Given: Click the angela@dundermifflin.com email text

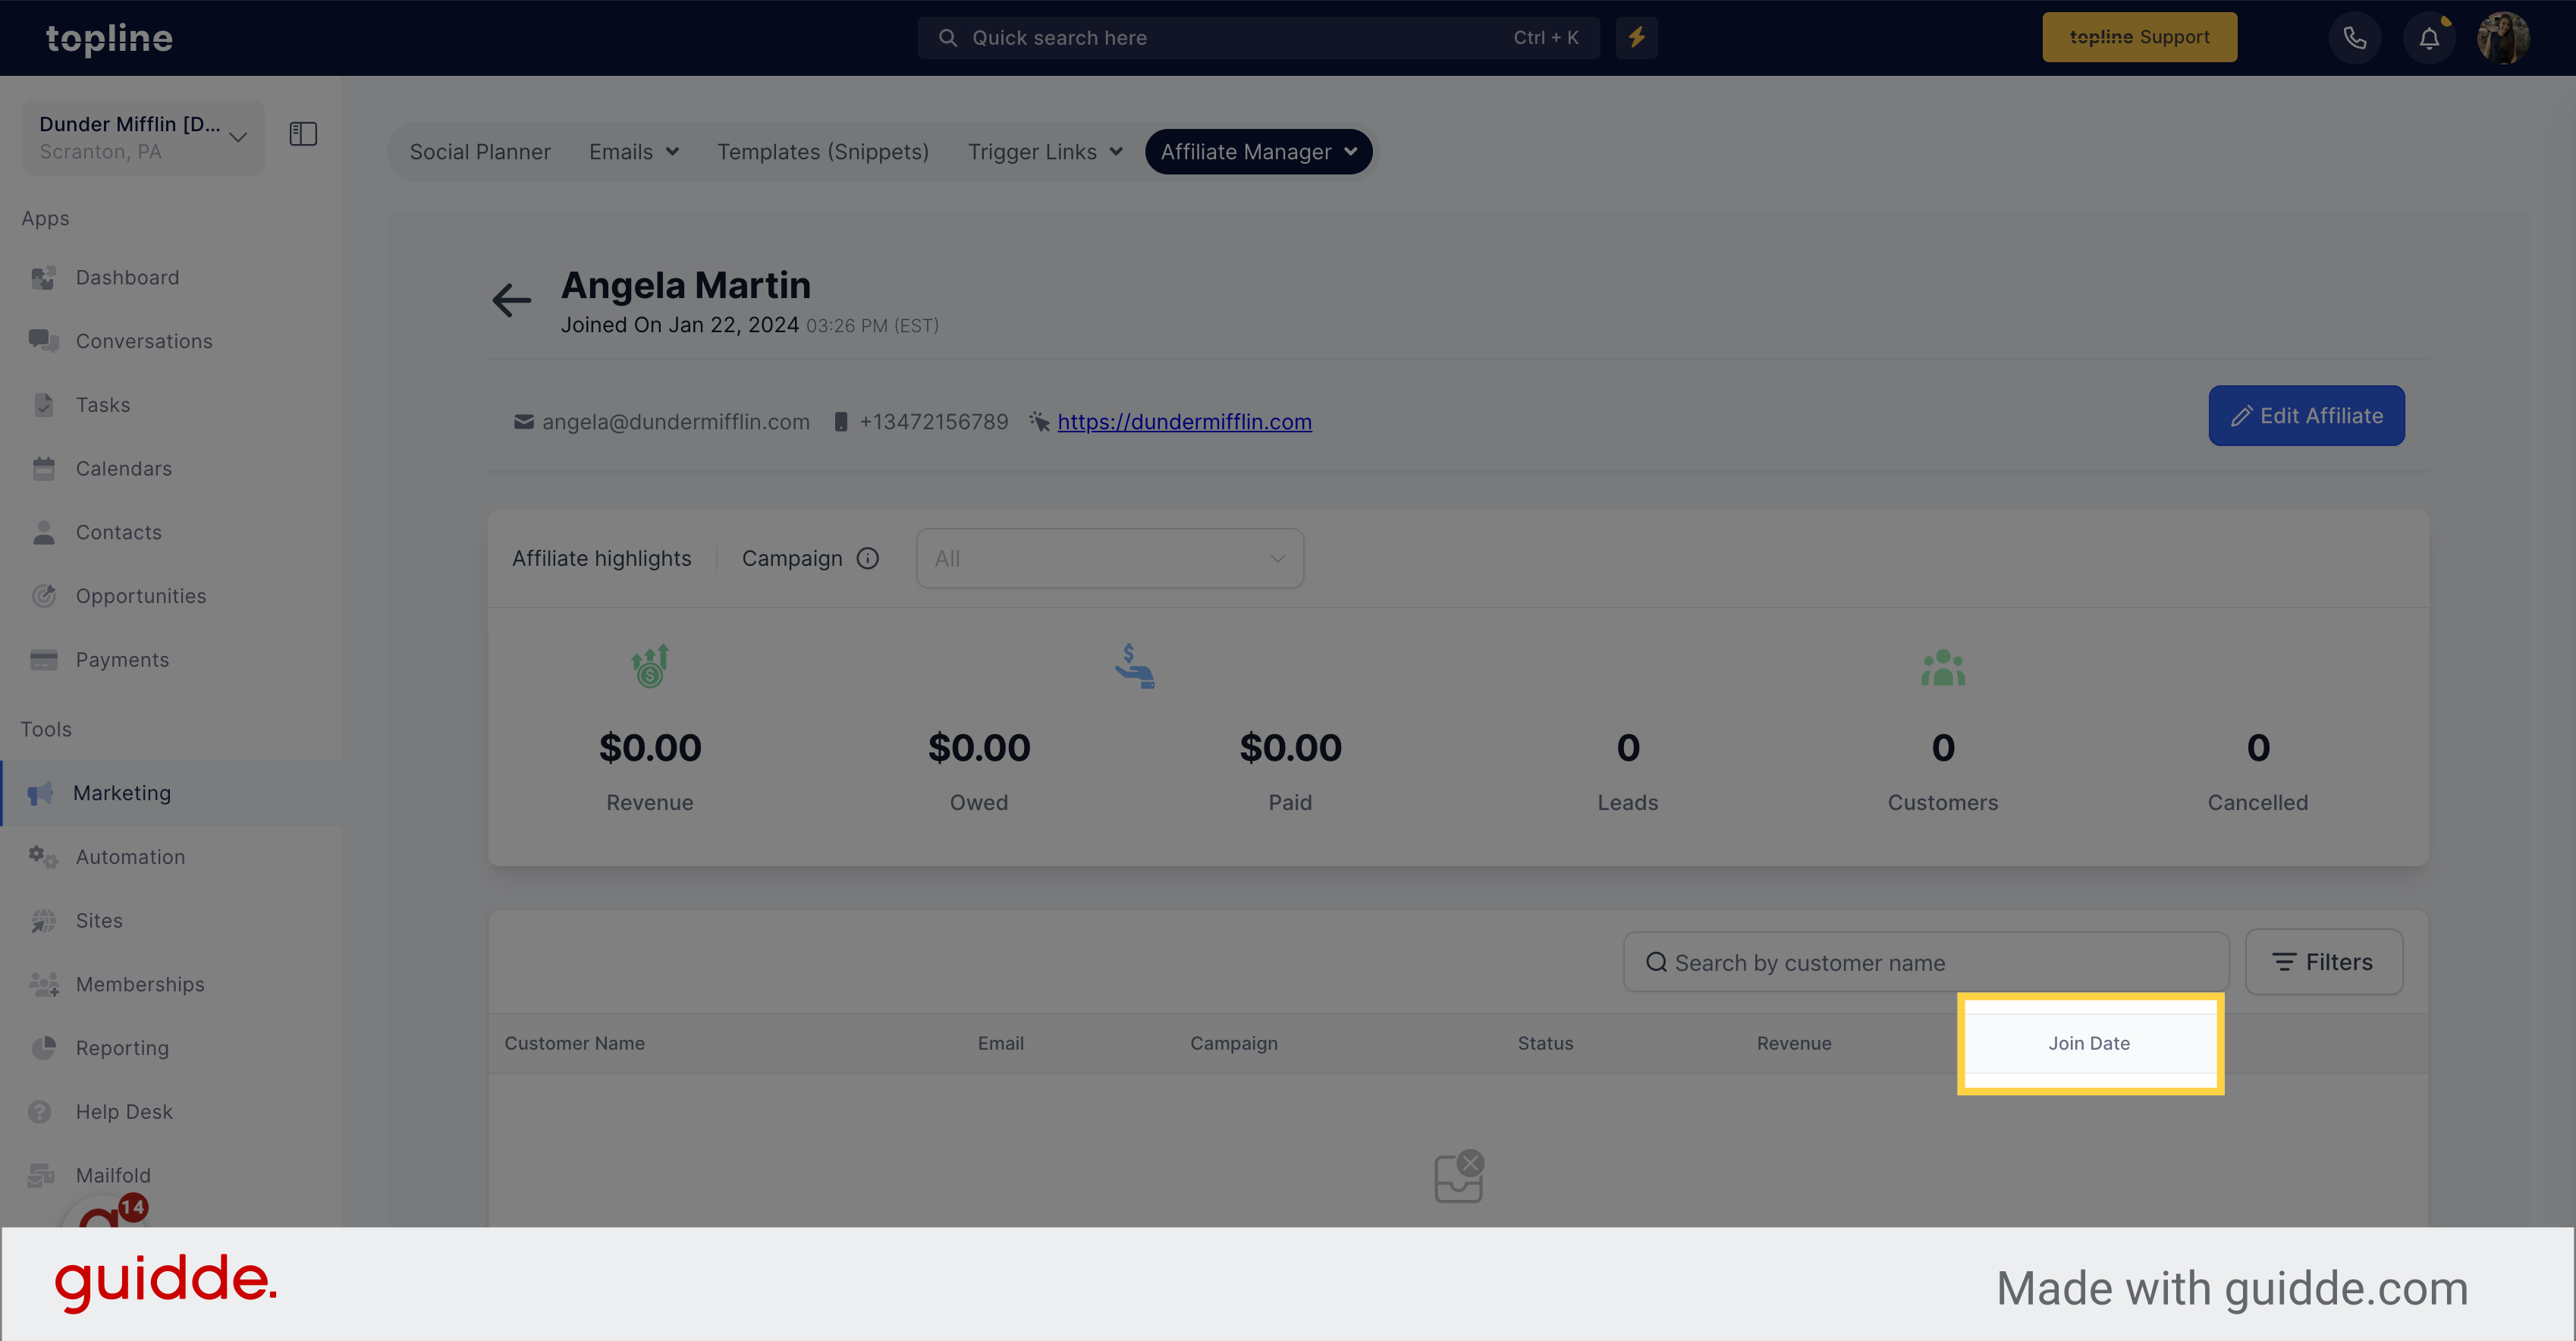Looking at the screenshot, I should (675, 422).
